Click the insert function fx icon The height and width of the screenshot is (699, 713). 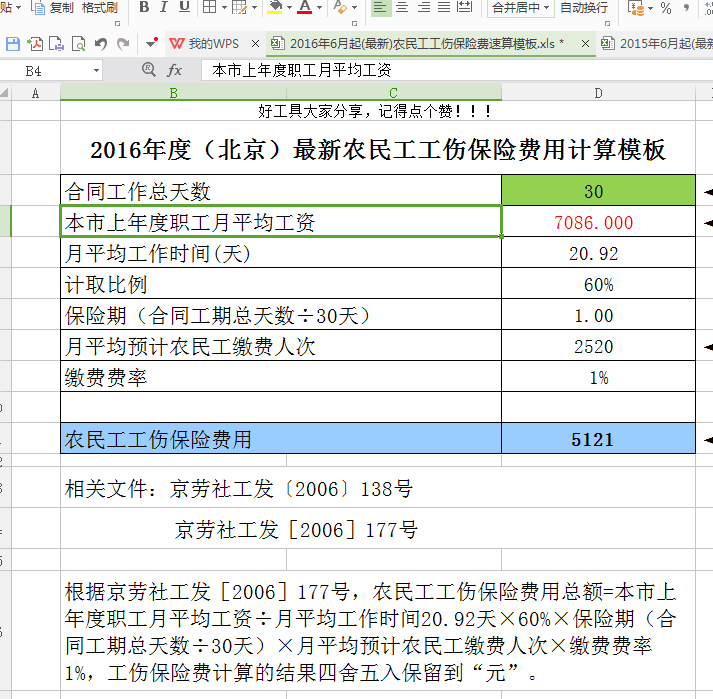point(174,70)
